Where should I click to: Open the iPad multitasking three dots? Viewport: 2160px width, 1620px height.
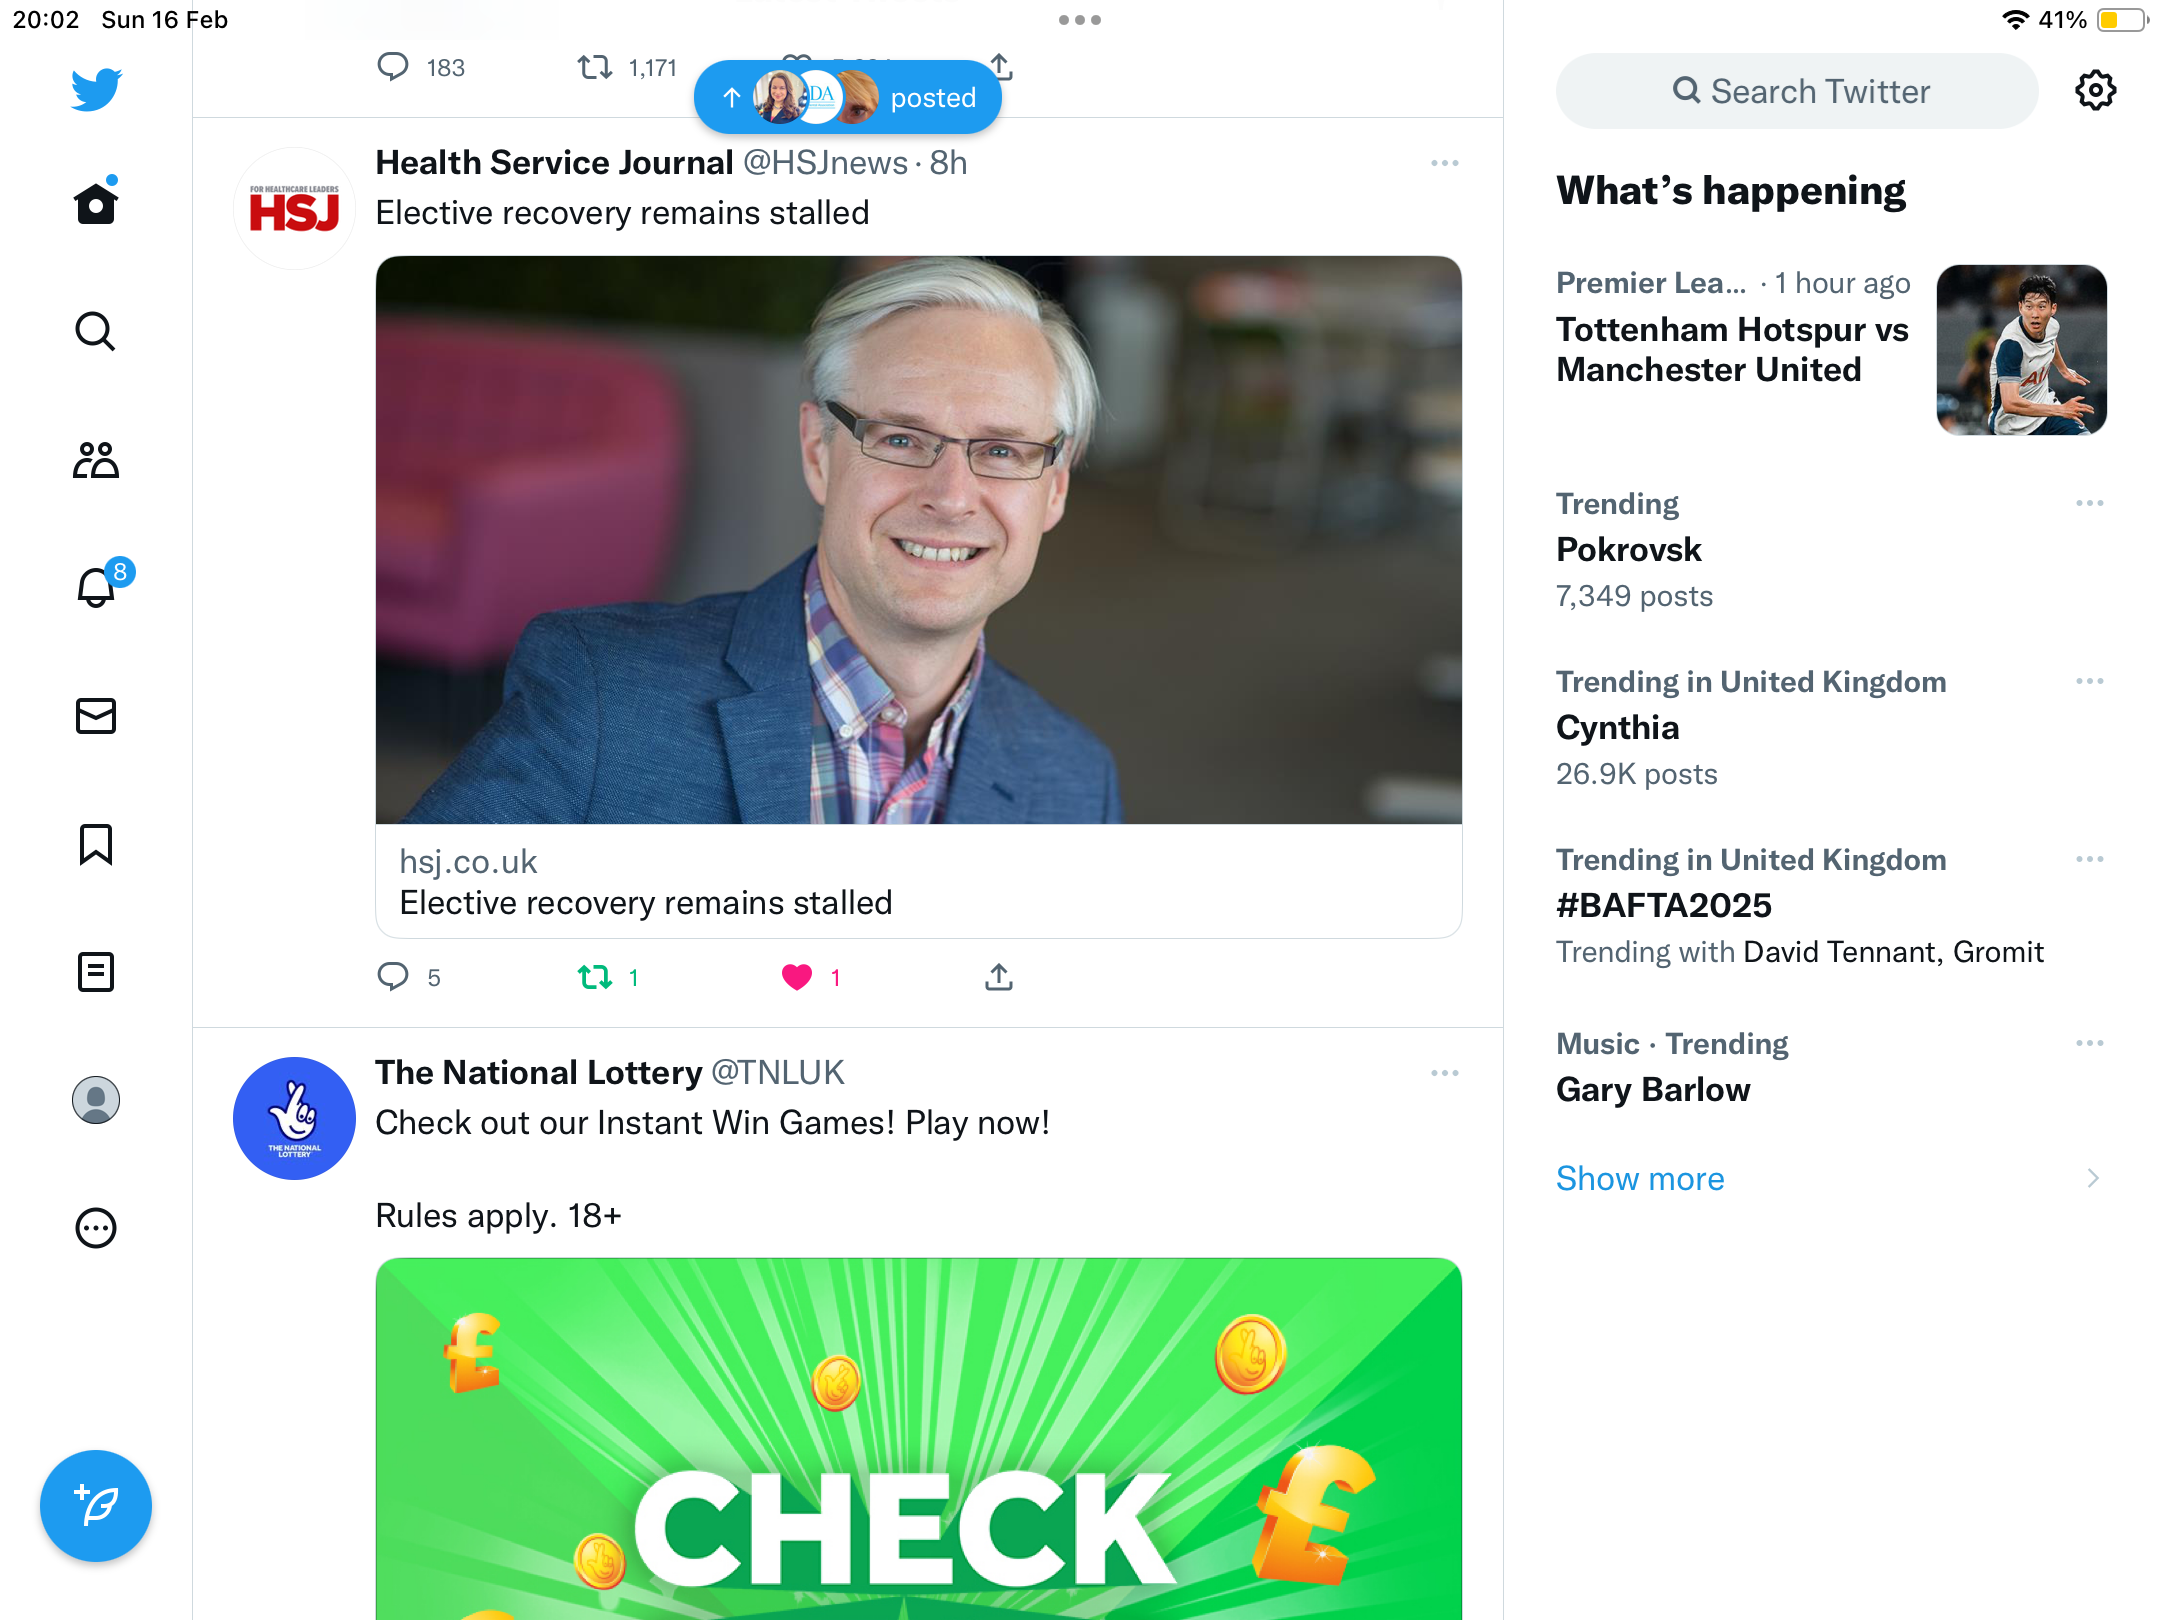pos(1079,20)
